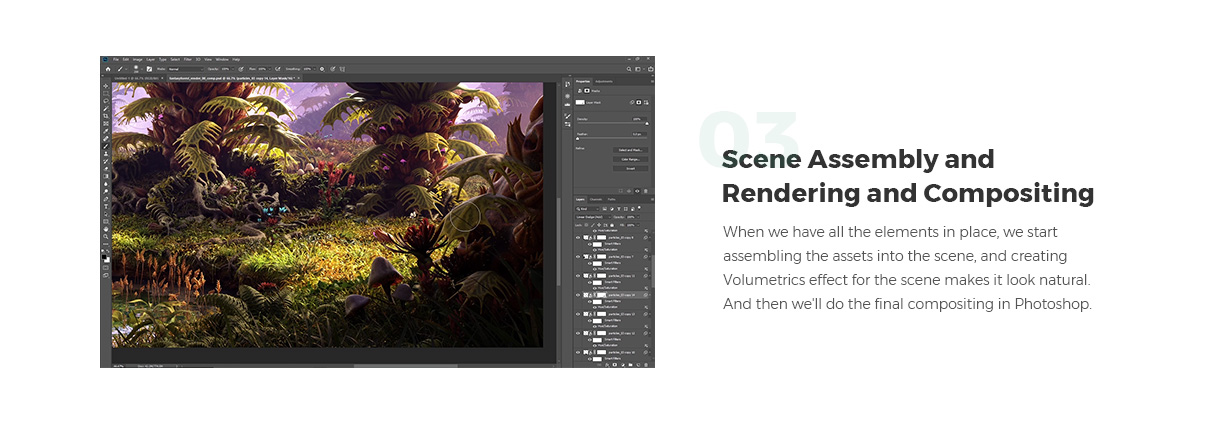Toggle the brush settings panel icon
The height and width of the screenshot is (428, 1210).
coord(149,69)
